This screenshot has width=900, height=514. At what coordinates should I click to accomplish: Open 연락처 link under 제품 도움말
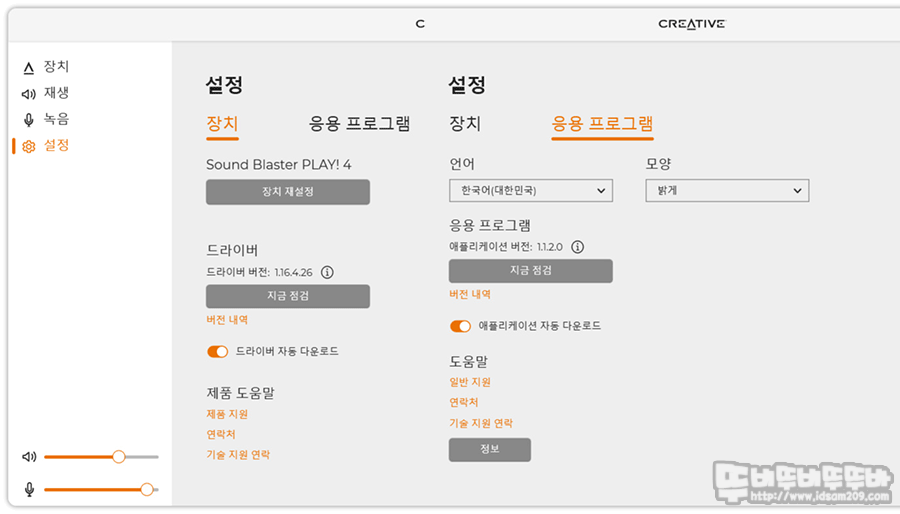pos(221,434)
